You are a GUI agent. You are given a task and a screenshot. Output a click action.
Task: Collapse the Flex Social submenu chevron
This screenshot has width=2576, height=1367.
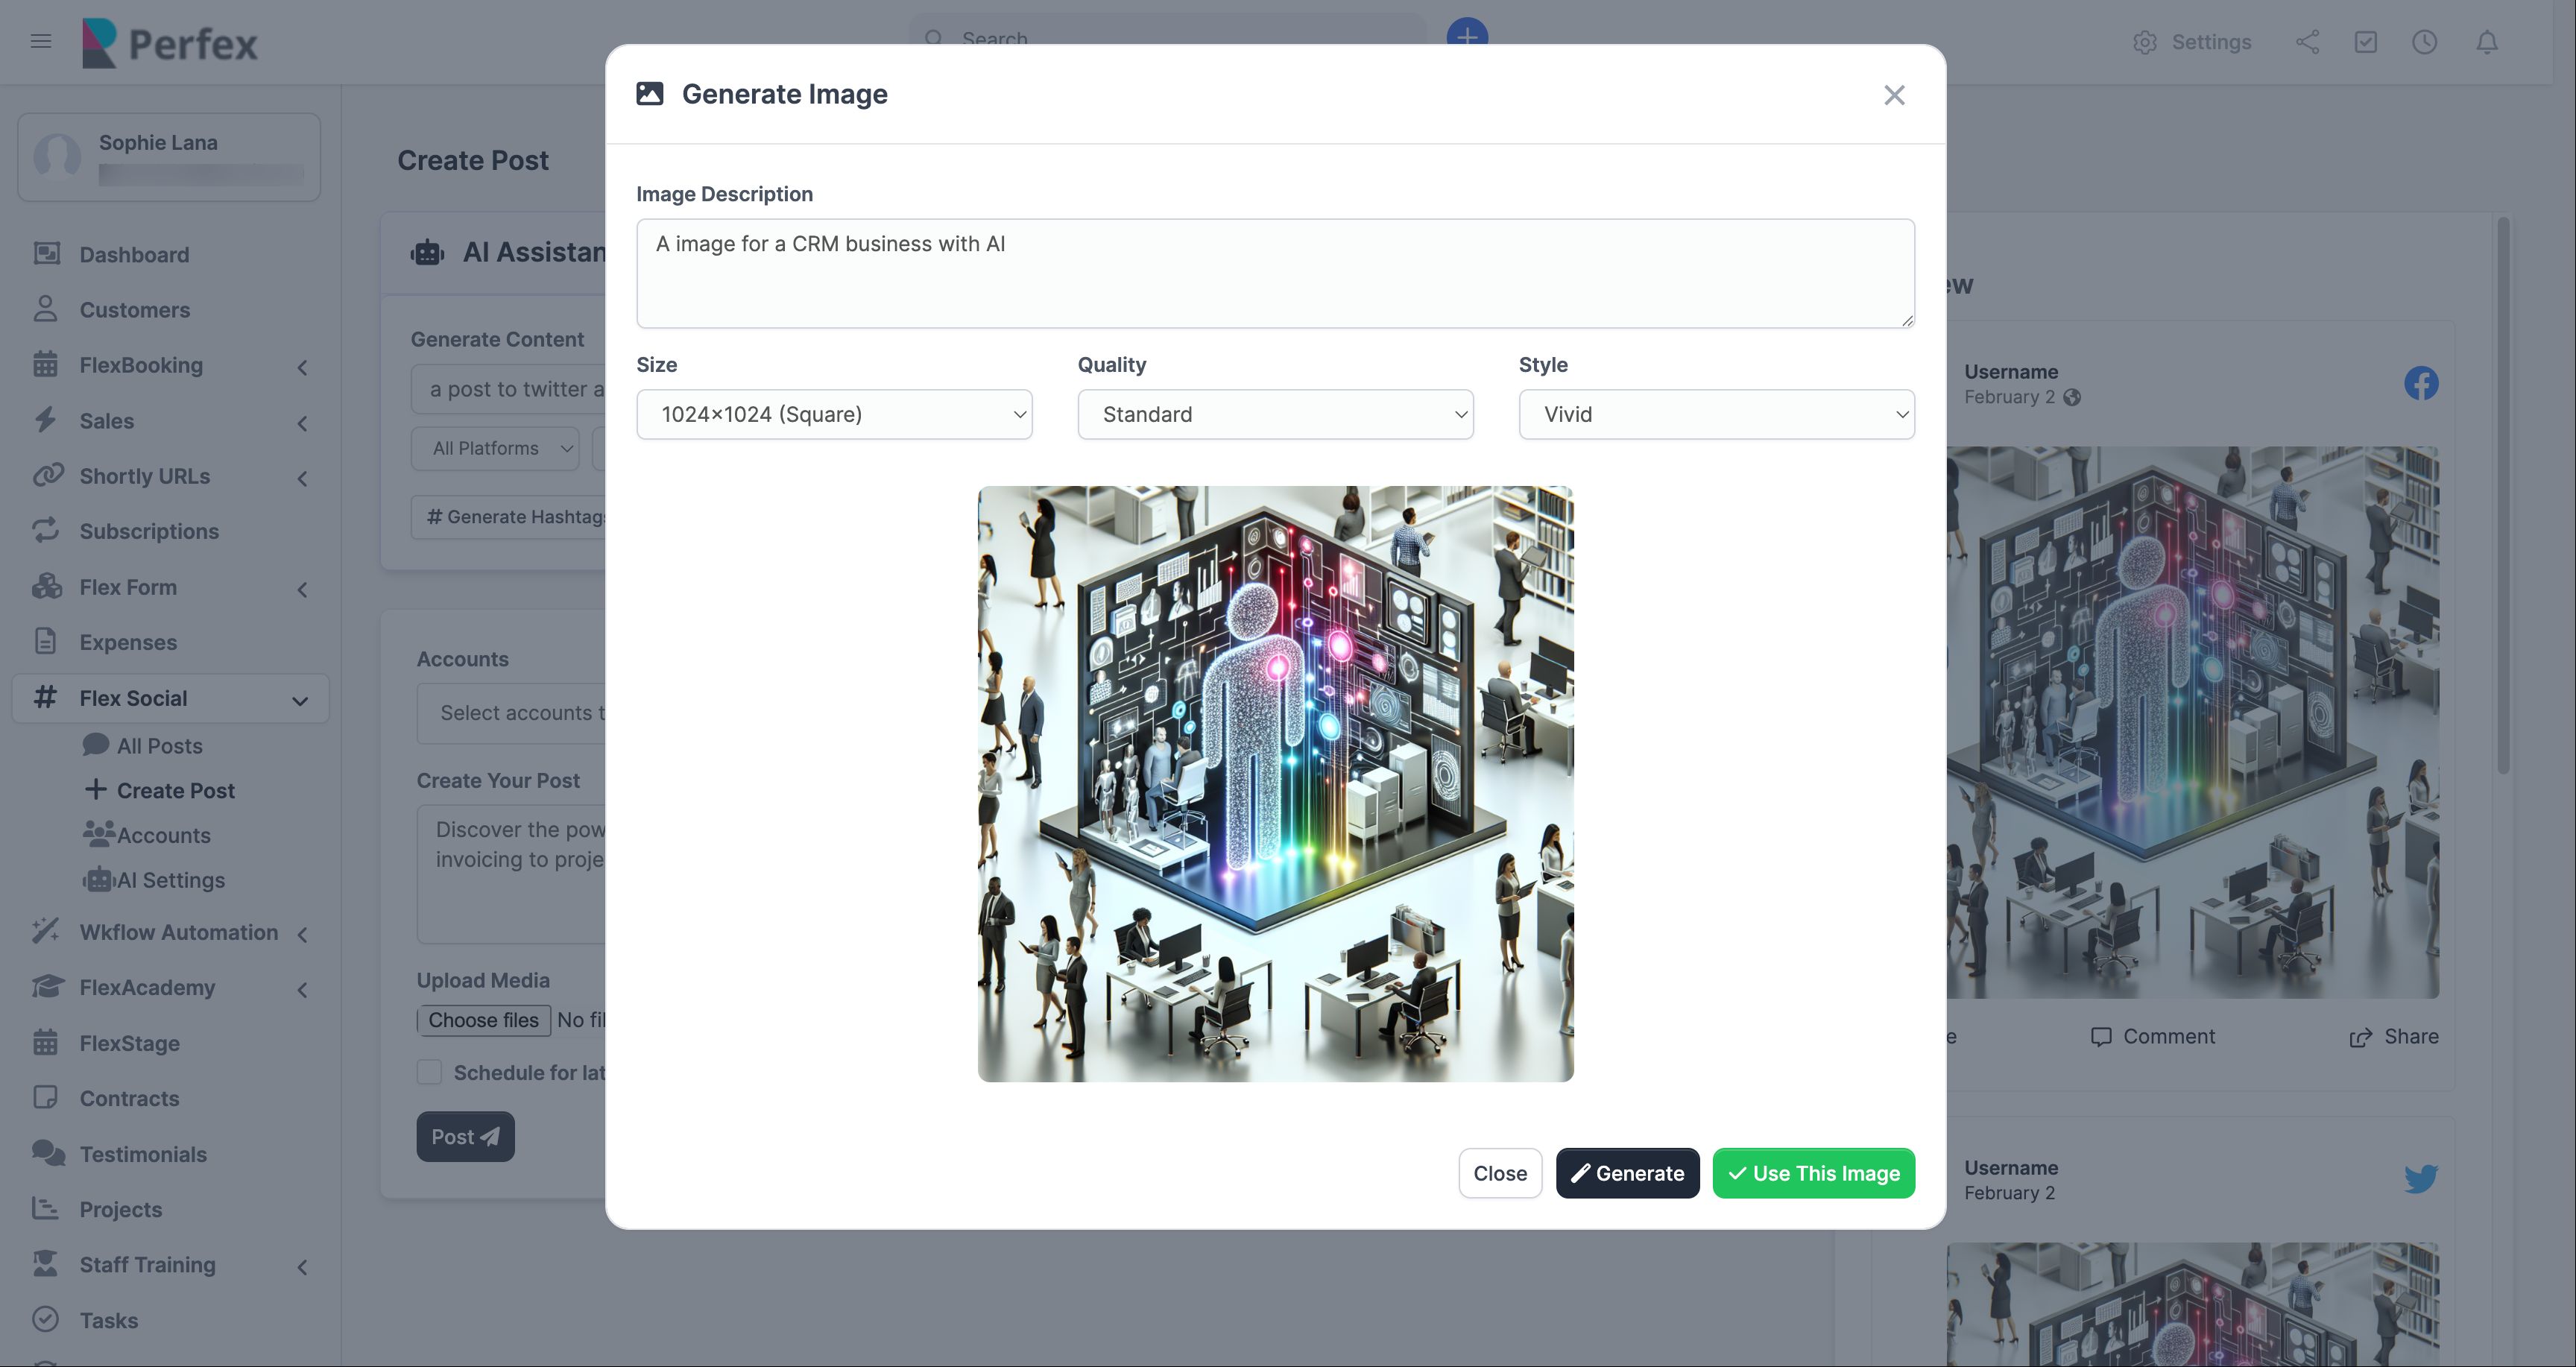pyautogui.click(x=300, y=700)
